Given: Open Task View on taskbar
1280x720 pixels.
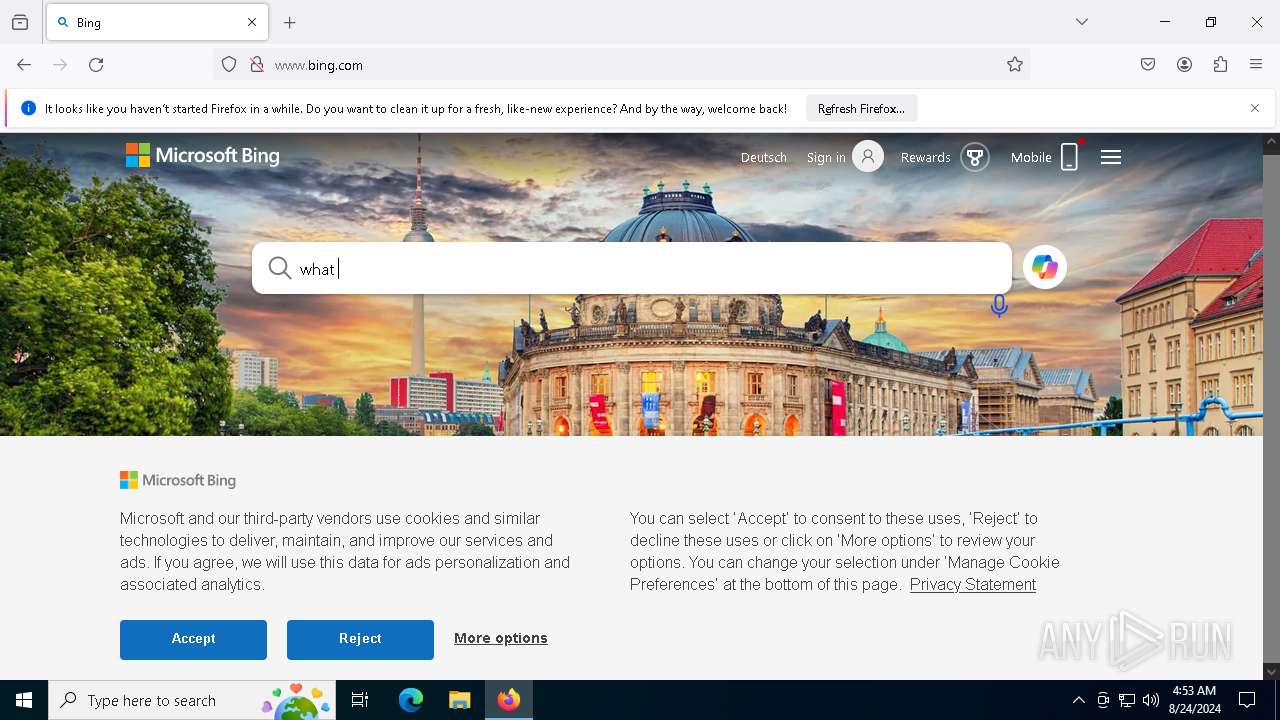Looking at the screenshot, I should [360, 700].
